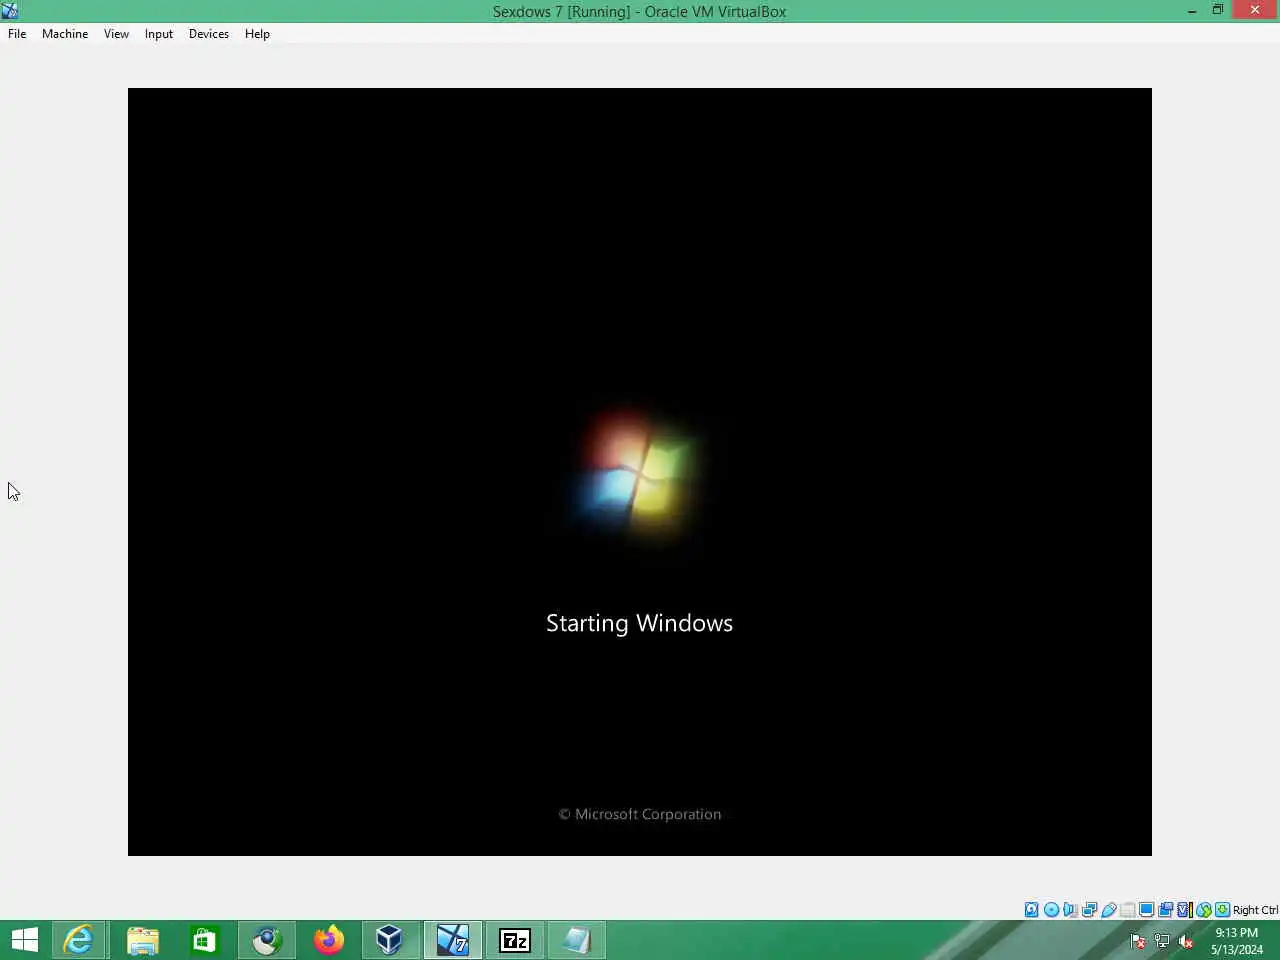This screenshot has height=960, width=1280.
Task: Launch Firefox from the taskbar
Action: tap(328, 940)
